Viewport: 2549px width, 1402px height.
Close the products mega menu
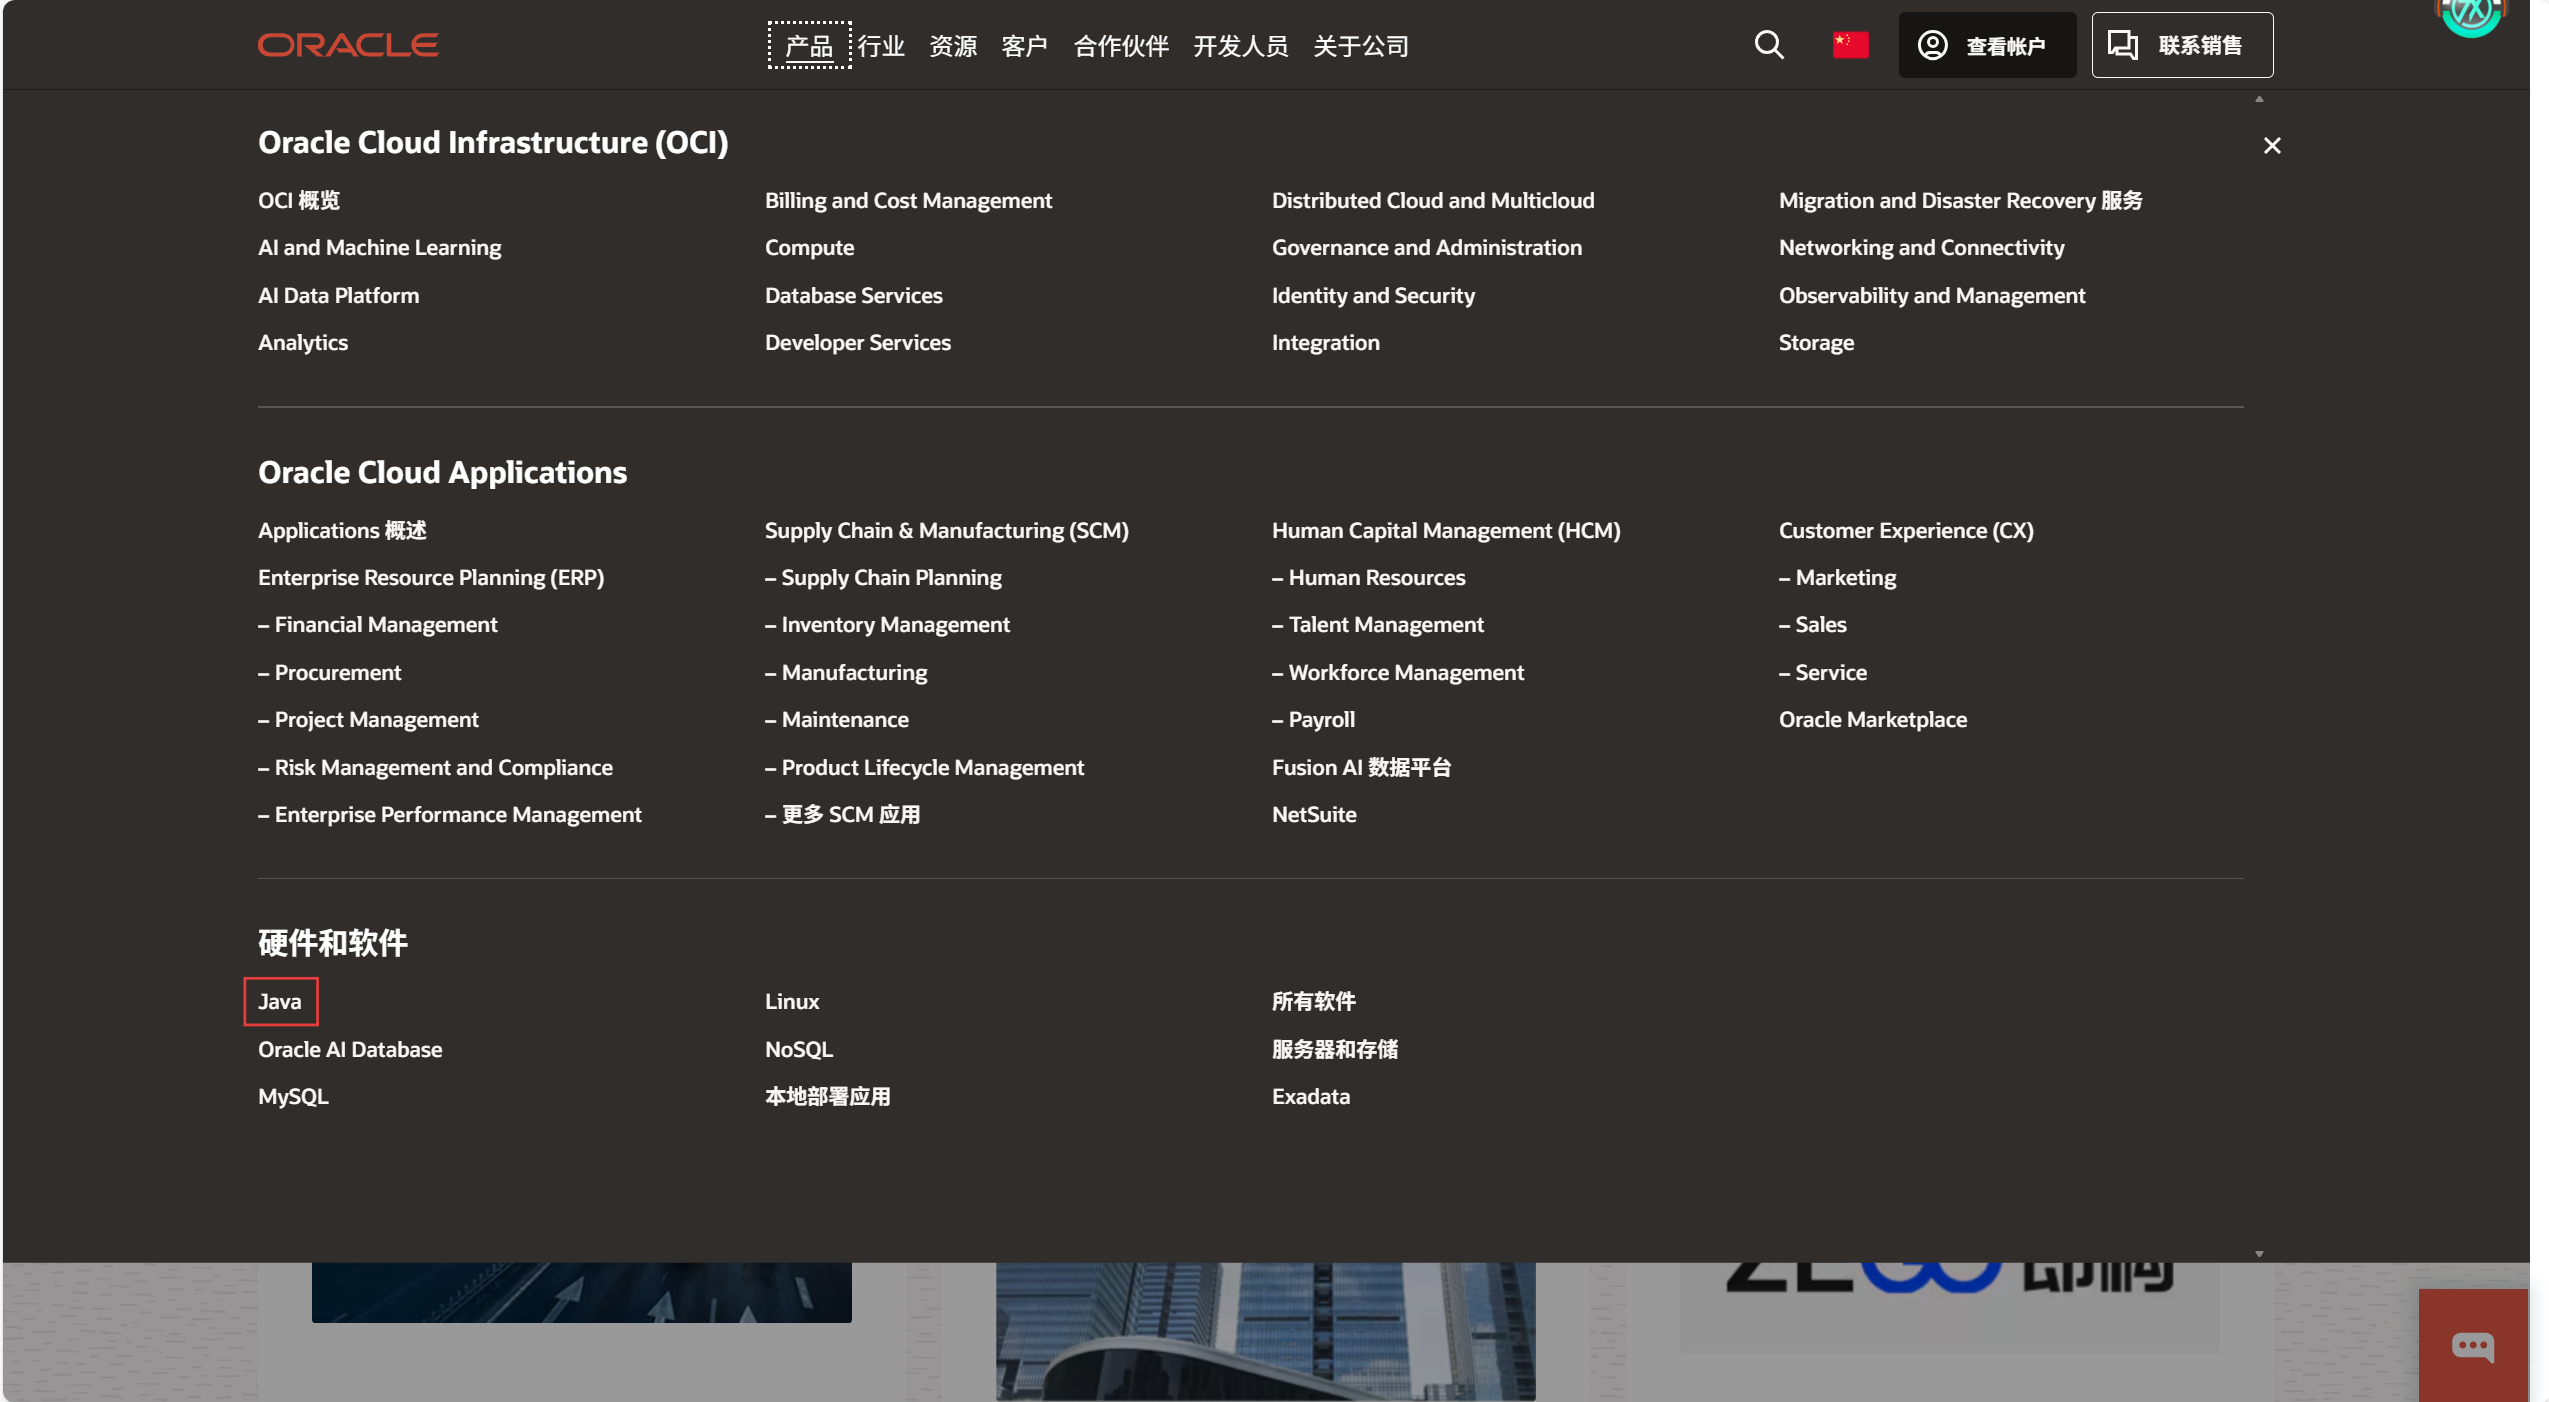tap(2271, 146)
